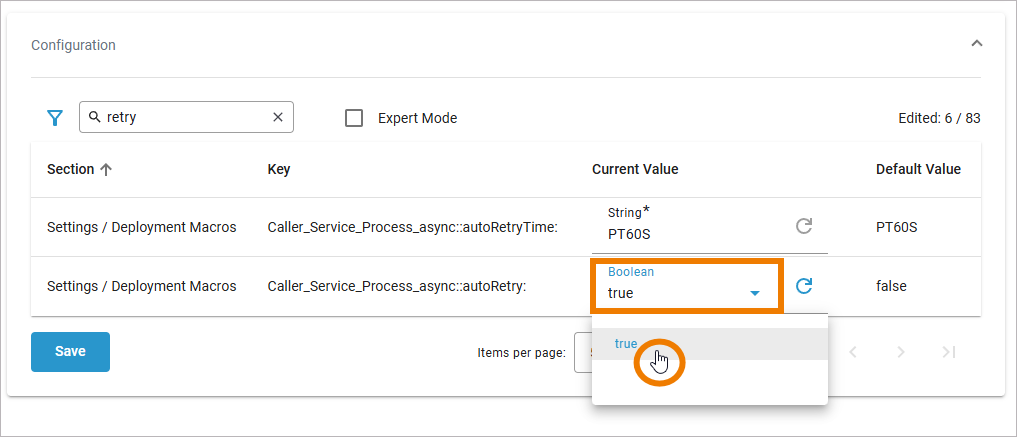Screen dimensions: 1017x437
Task: Open the Items per page dropdown
Action: [x=583, y=352]
